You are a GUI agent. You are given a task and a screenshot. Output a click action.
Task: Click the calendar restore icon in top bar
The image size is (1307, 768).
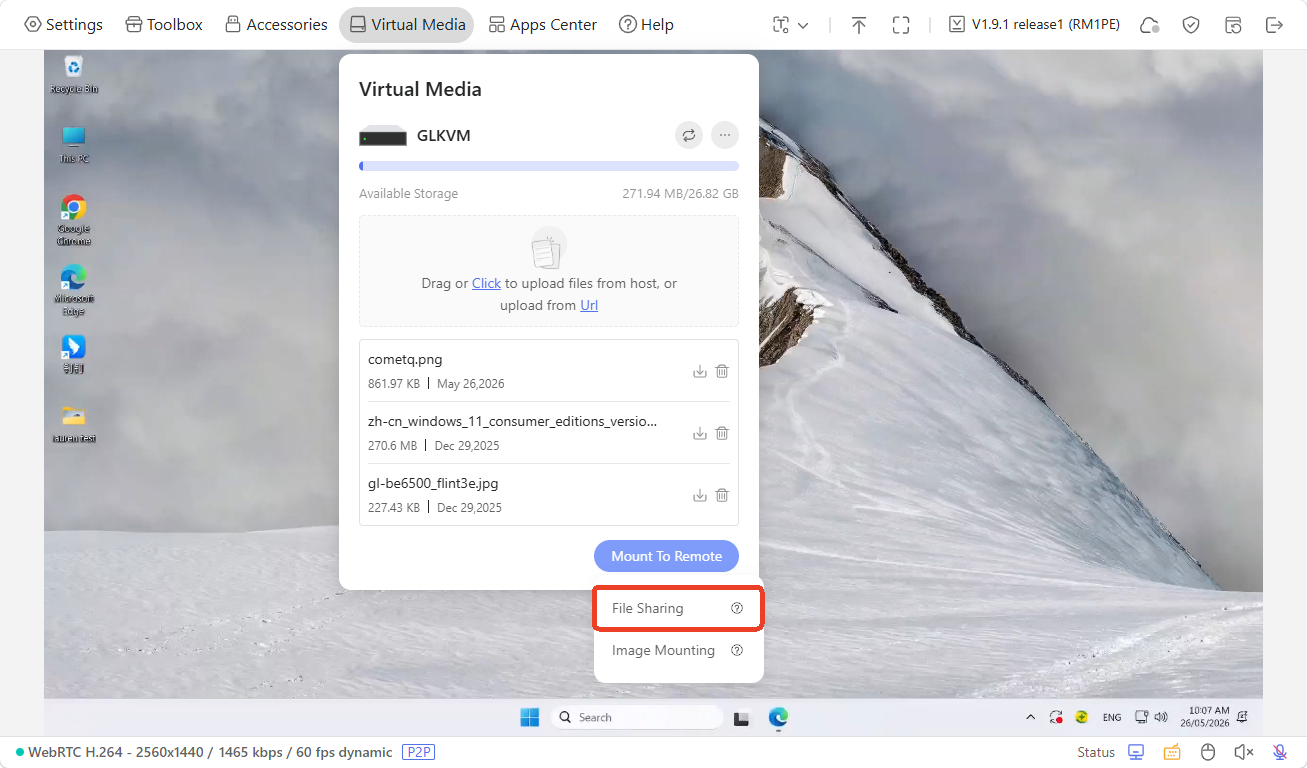[1233, 25]
